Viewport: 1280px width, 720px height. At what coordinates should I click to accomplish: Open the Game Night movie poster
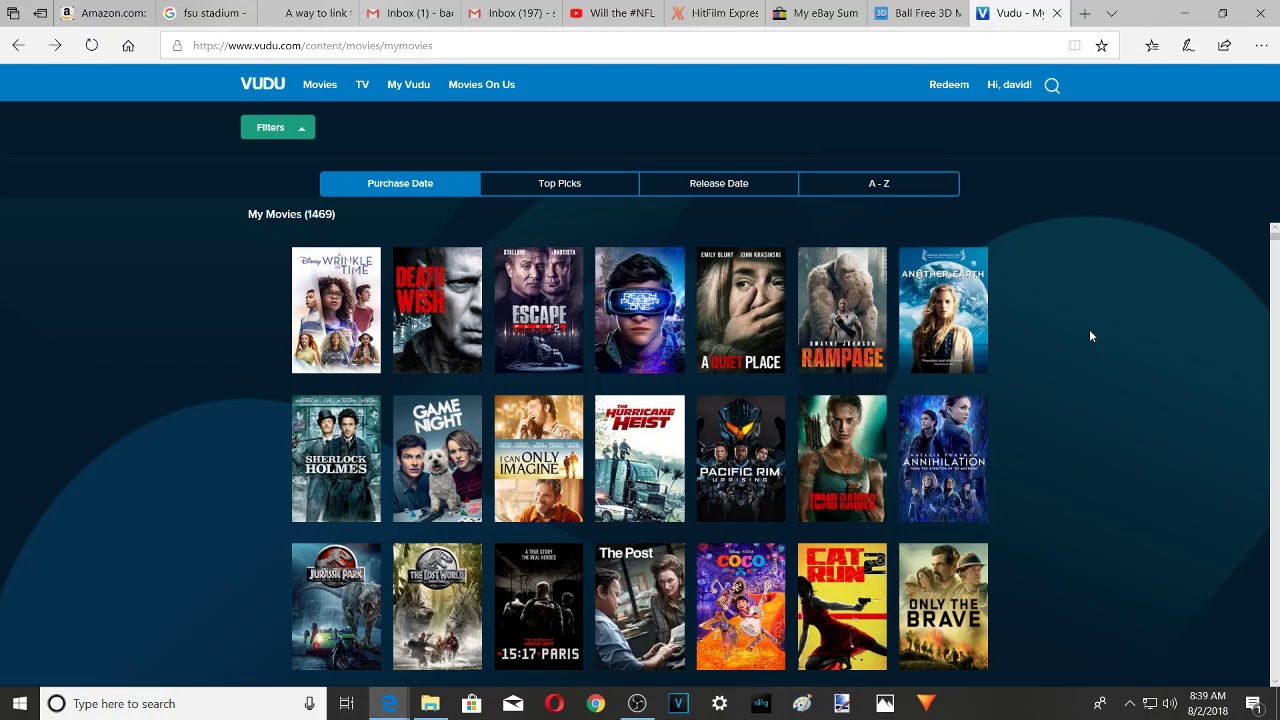coord(437,458)
